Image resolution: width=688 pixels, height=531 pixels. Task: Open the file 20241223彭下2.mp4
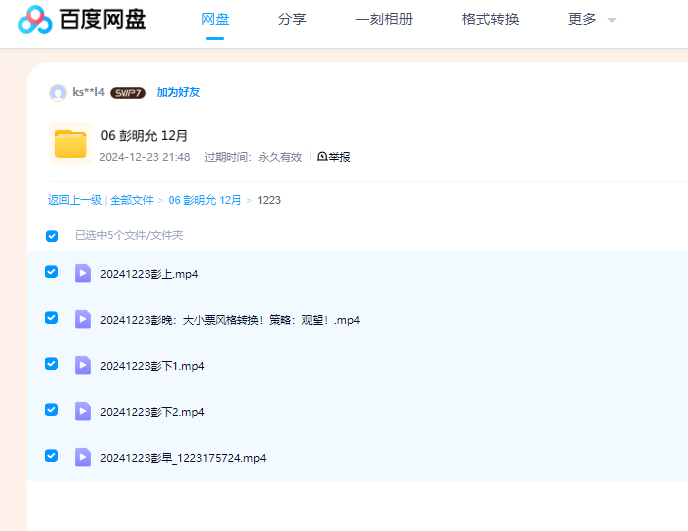click(152, 412)
